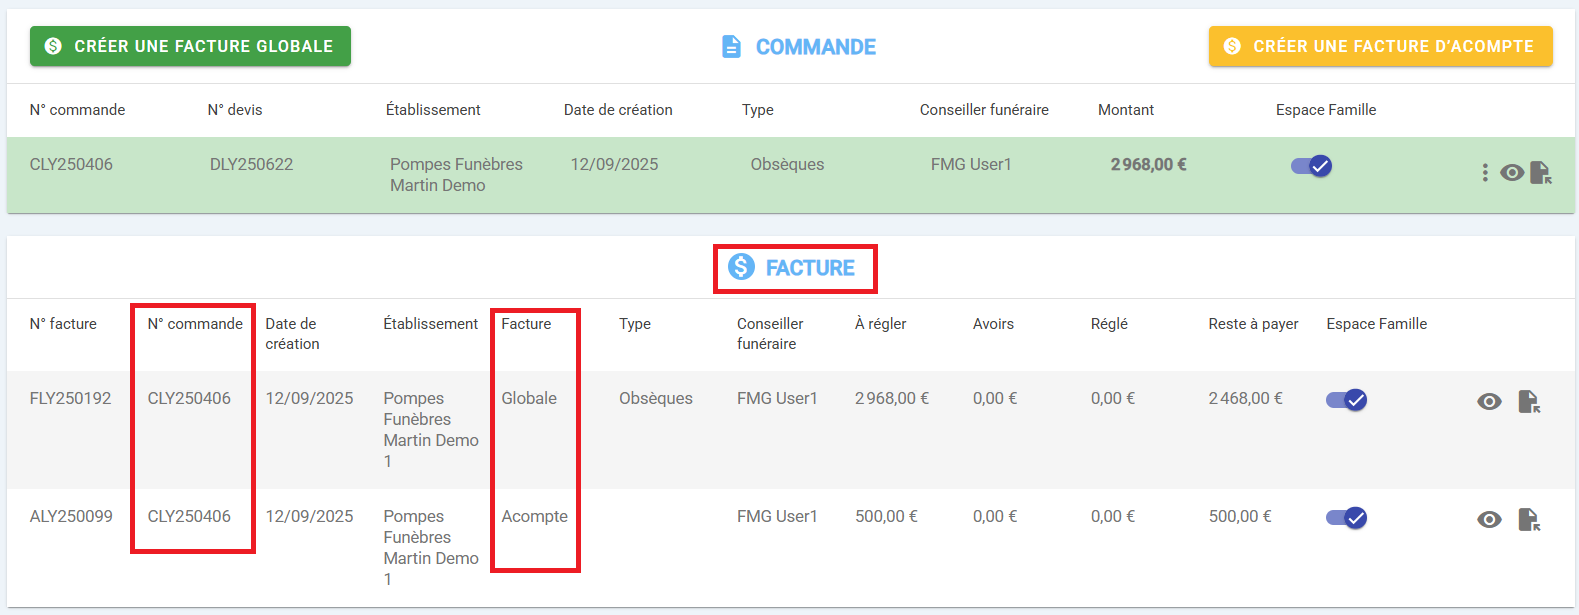Screen dimensions: 1579x615
Task: Switch off Espace Famille for invoice ALY250099
Action: [1346, 518]
